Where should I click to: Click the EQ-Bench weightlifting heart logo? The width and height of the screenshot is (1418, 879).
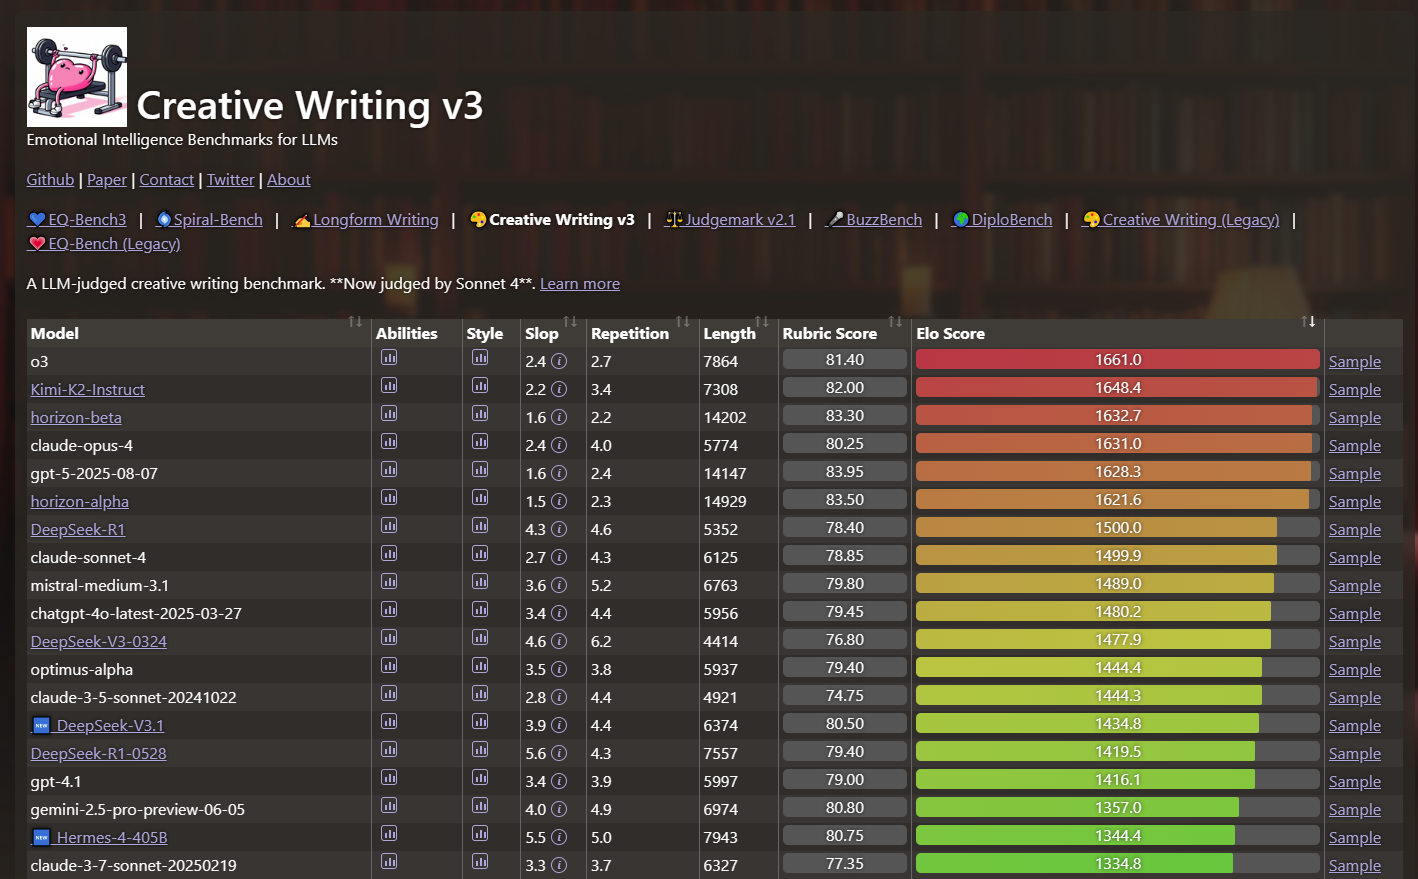pyautogui.click(x=77, y=77)
